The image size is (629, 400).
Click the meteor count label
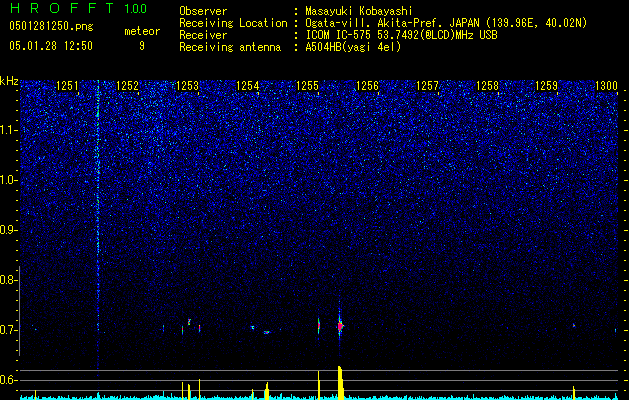click(x=142, y=31)
